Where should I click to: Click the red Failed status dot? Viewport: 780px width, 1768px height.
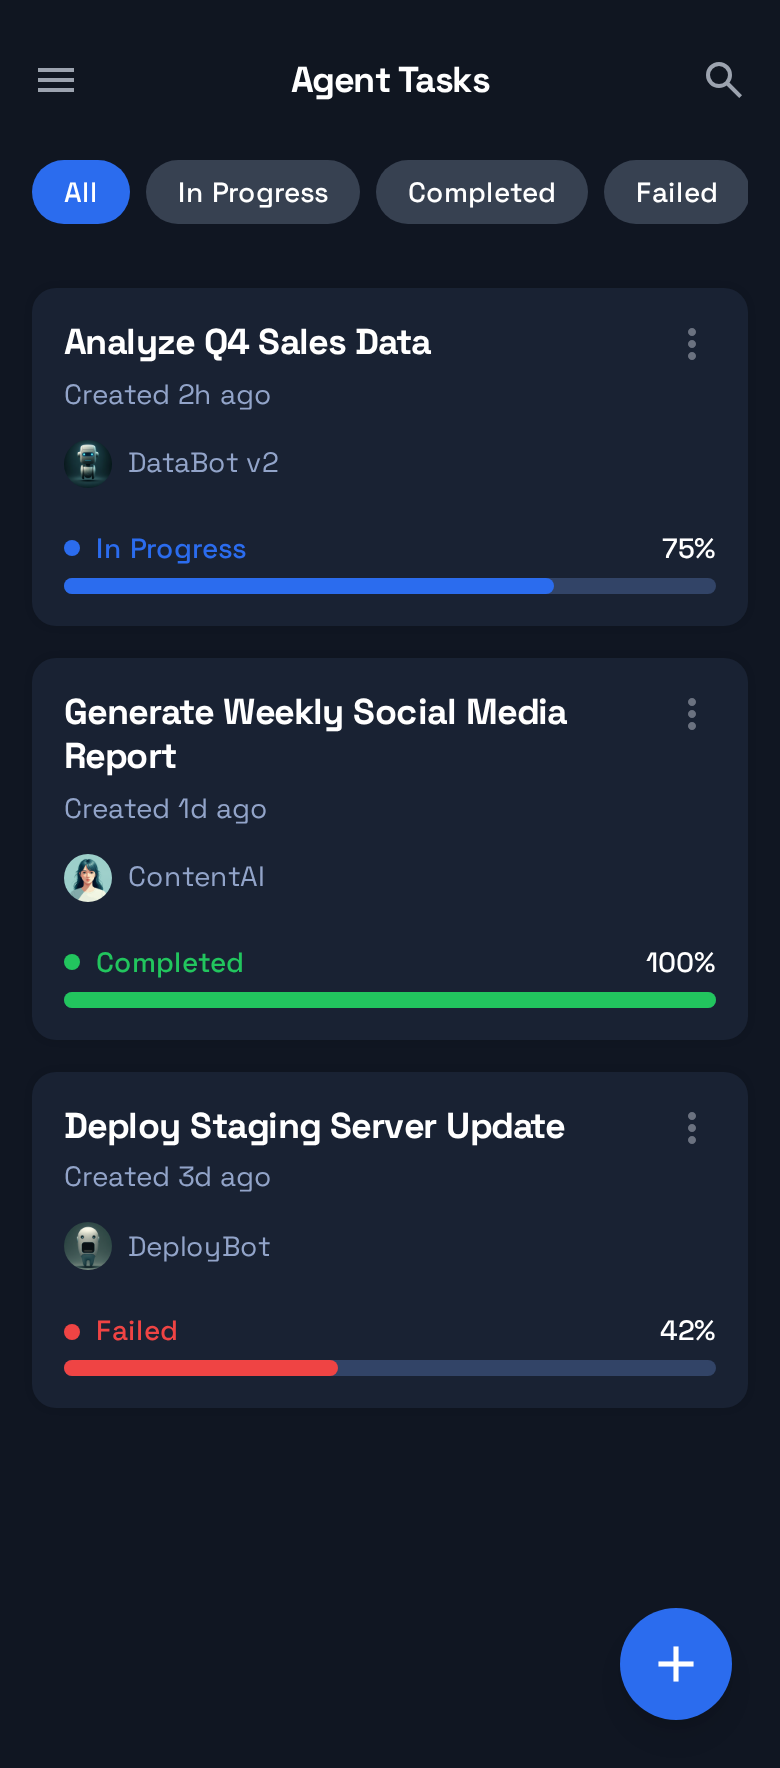pos(71,1331)
